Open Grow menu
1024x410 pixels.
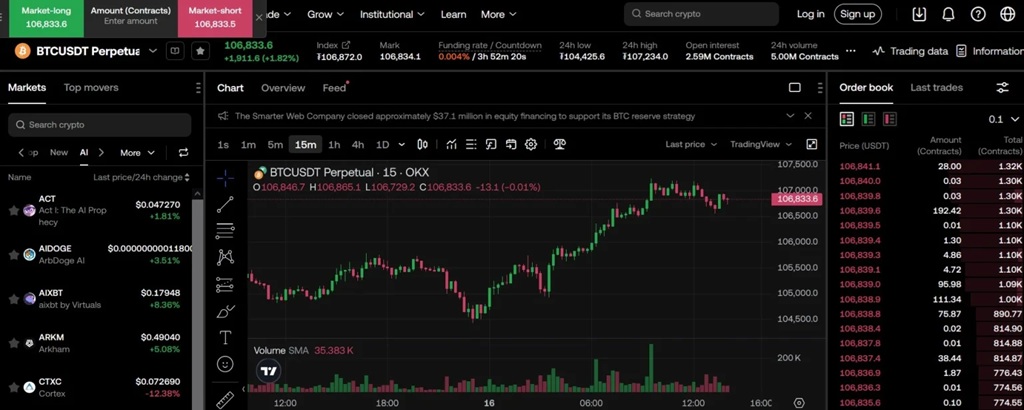pyautogui.click(x=325, y=14)
